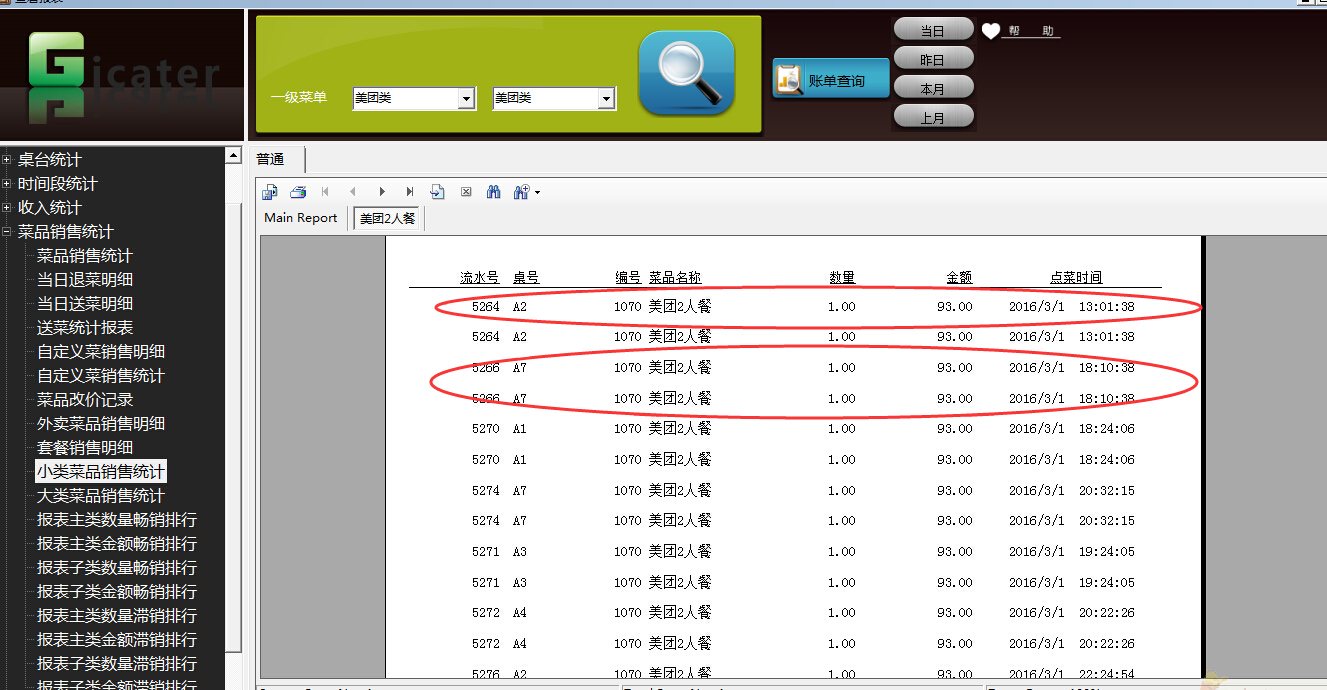Click the 金额 column header
Viewport: 1327px width, 690px height.
click(959, 278)
